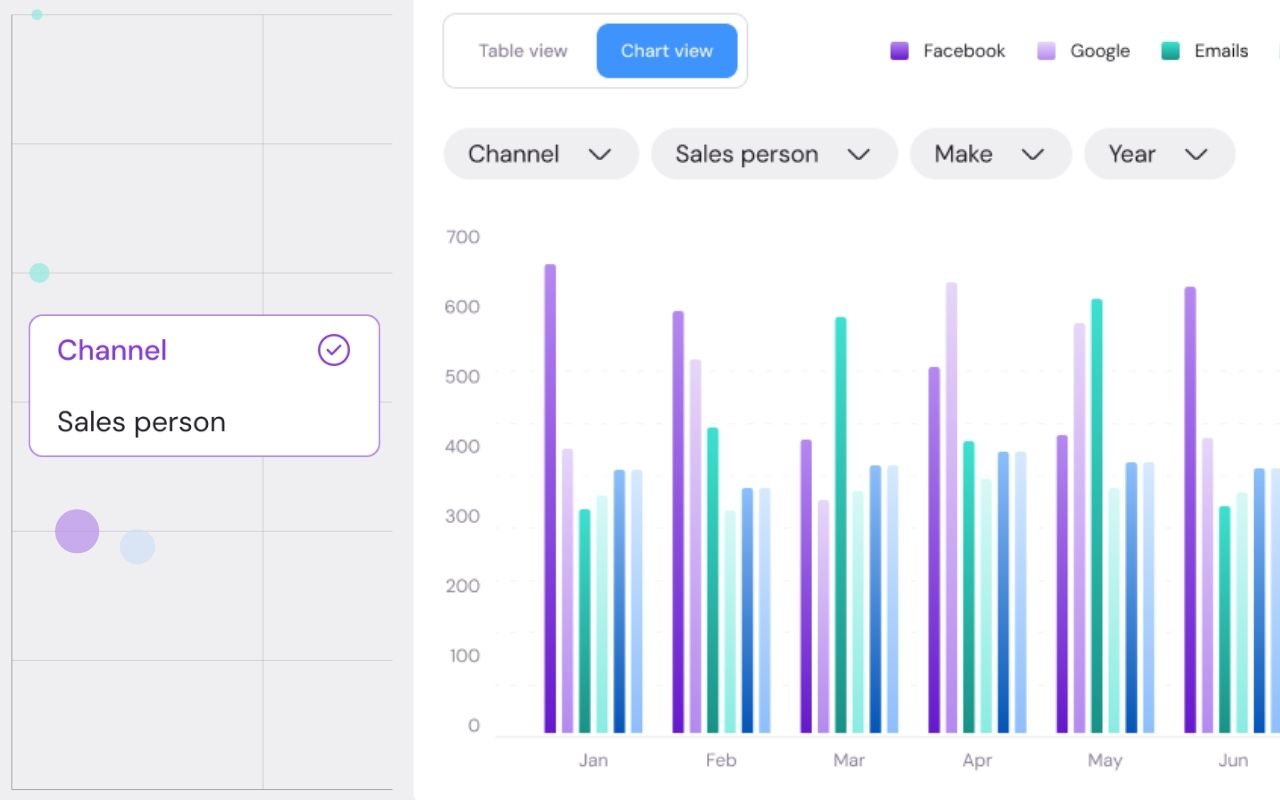Open the Year filter dropdown
Image resolution: width=1280 pixels, height=800 pixels.
click(1158, 154)
